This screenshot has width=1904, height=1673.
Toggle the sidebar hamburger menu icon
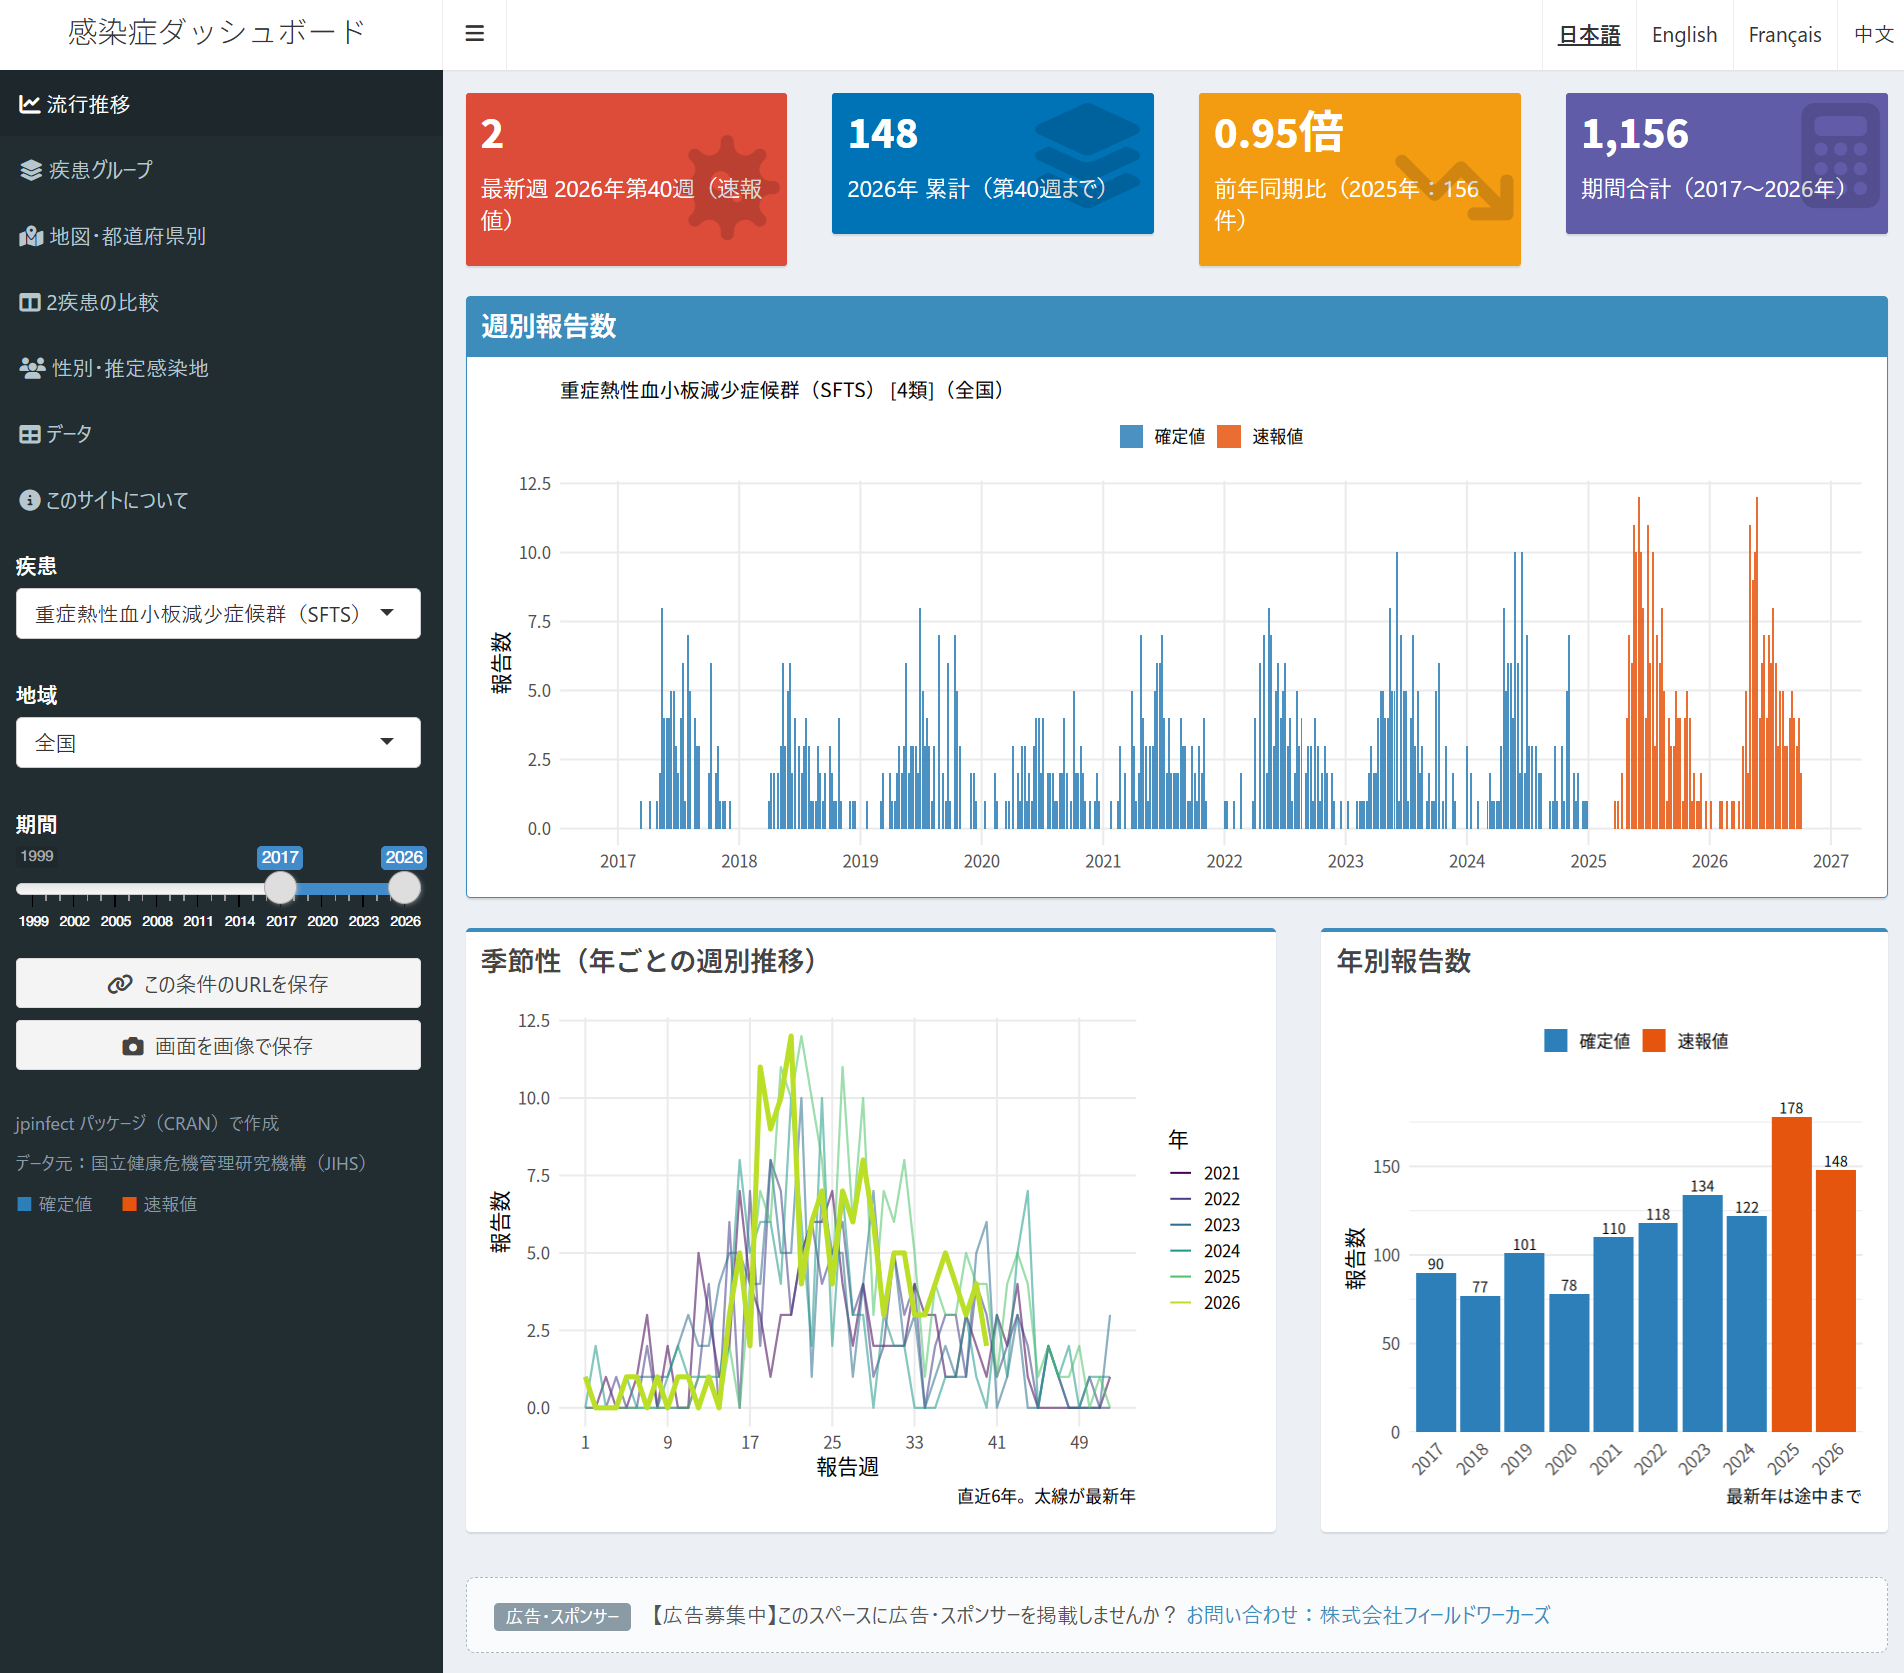tap(475, 34)
